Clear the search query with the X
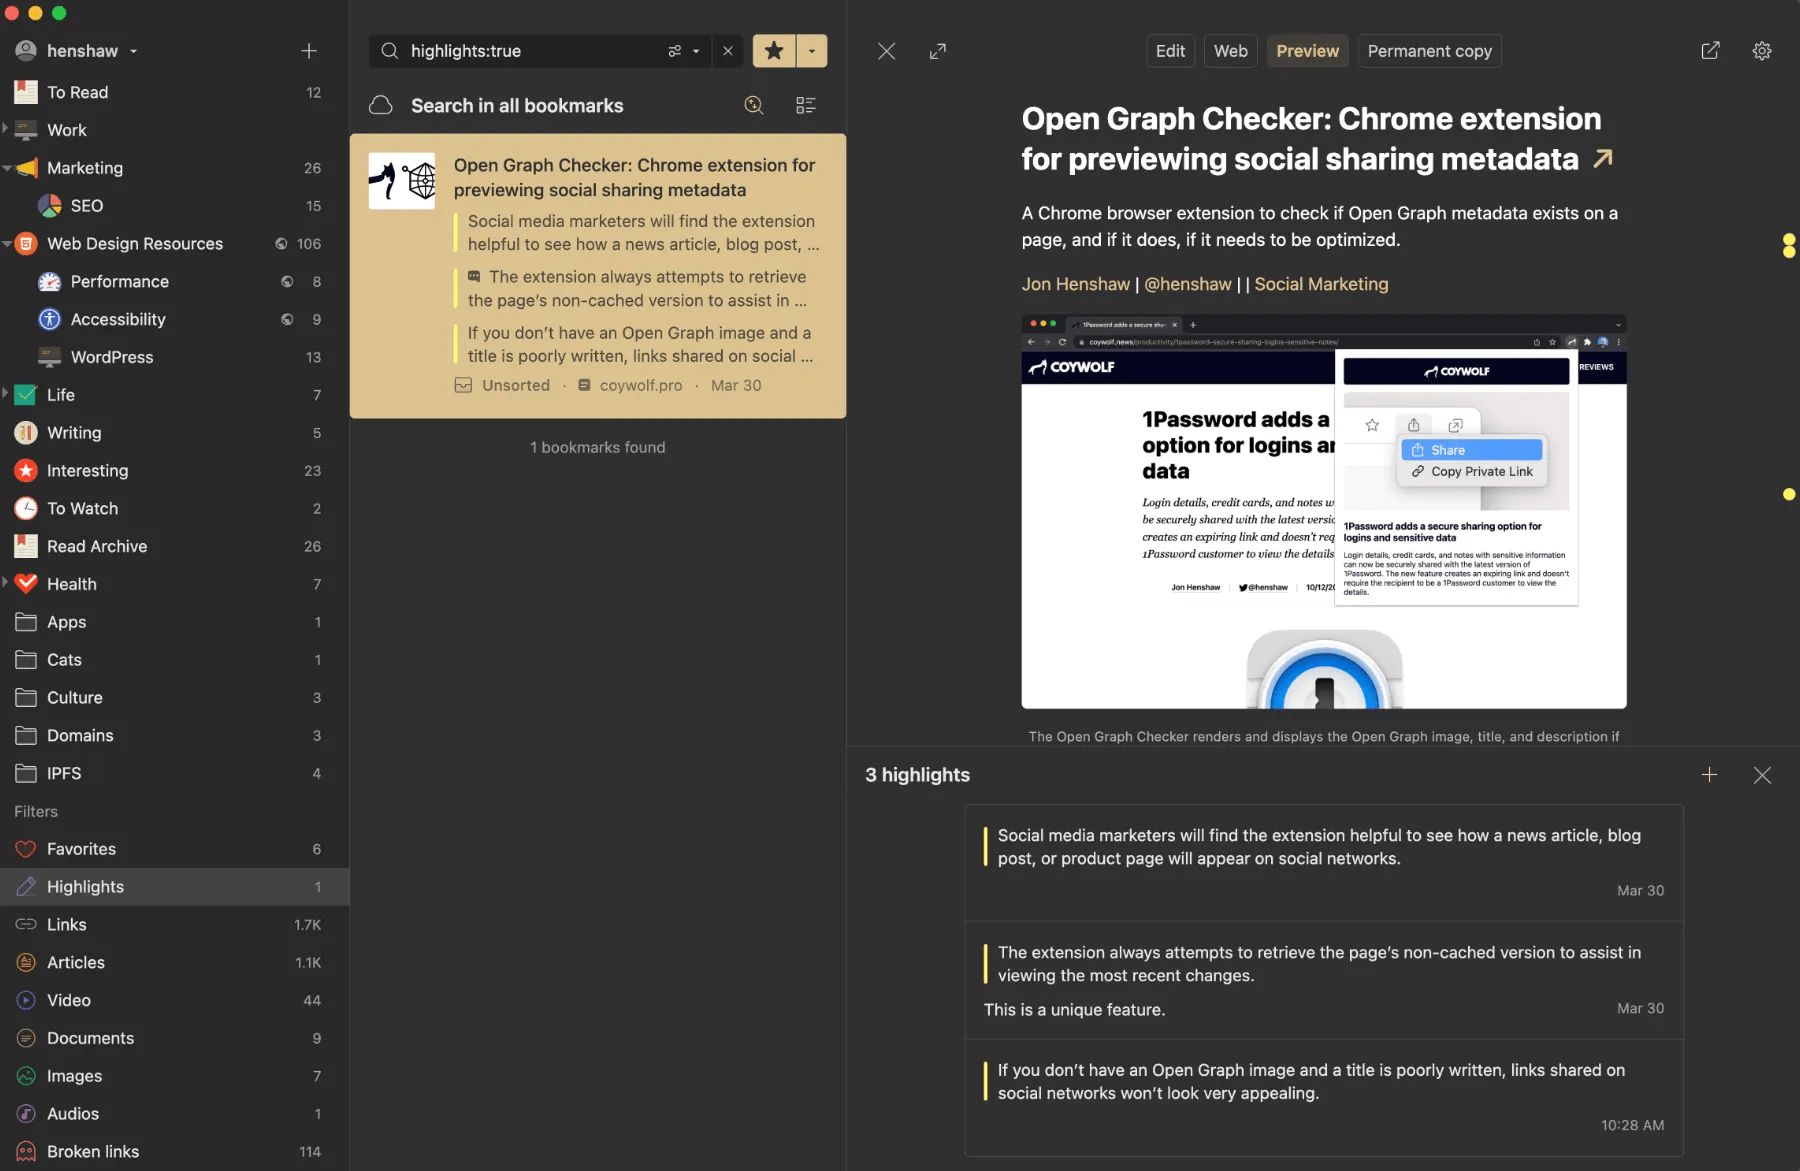The height and width of the screenshot is (1171, 1800). (x=728, y=51)
